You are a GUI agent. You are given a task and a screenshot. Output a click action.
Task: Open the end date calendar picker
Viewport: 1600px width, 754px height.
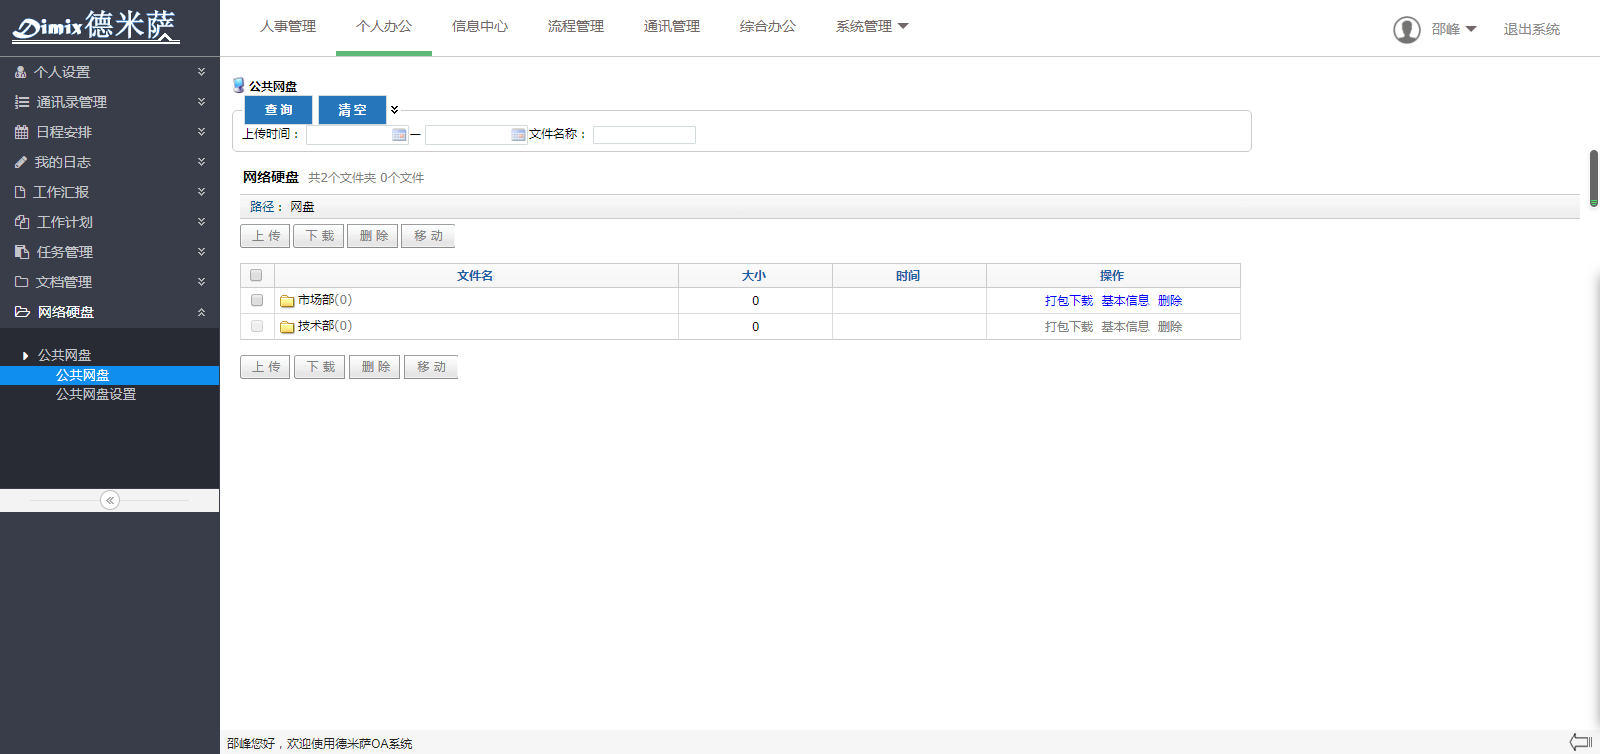pyautogui.click(x=518, y=135)
